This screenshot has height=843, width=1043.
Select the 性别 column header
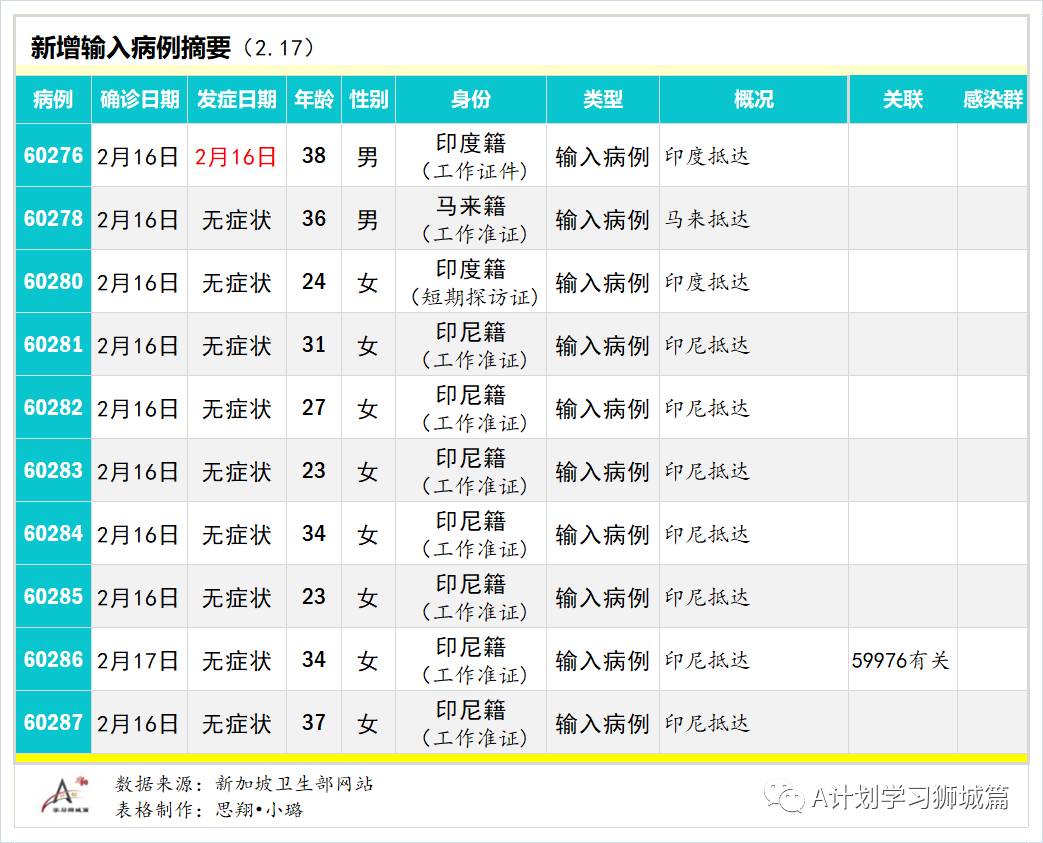(x=368, y=99)
